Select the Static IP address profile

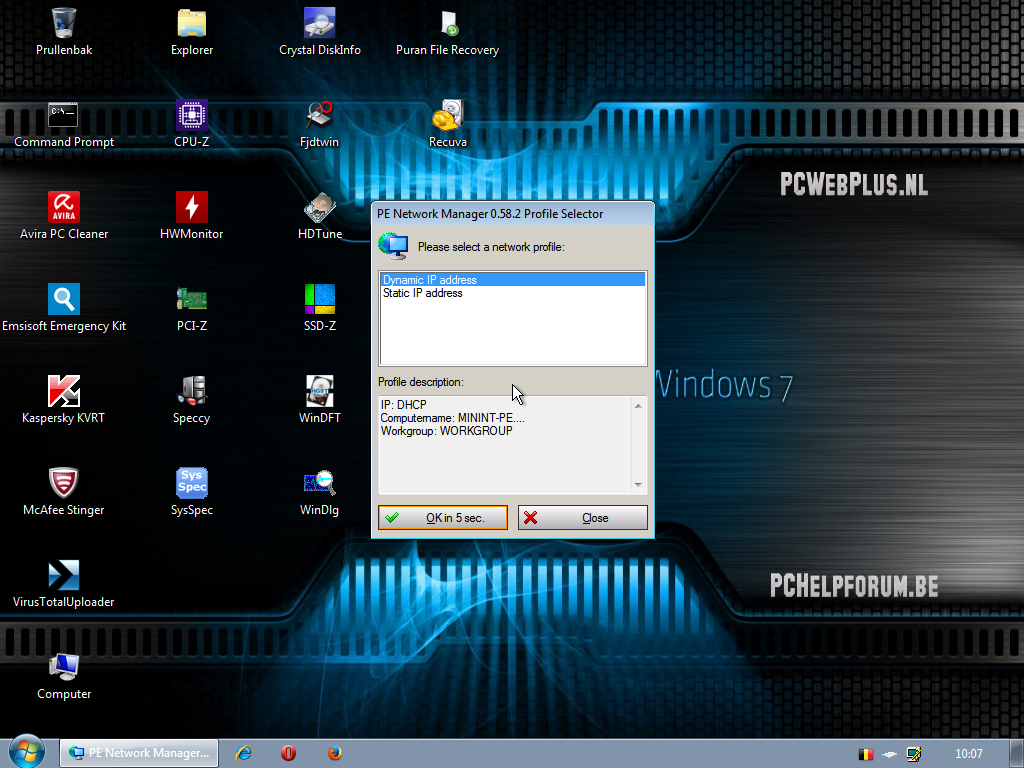pos(513,293)
